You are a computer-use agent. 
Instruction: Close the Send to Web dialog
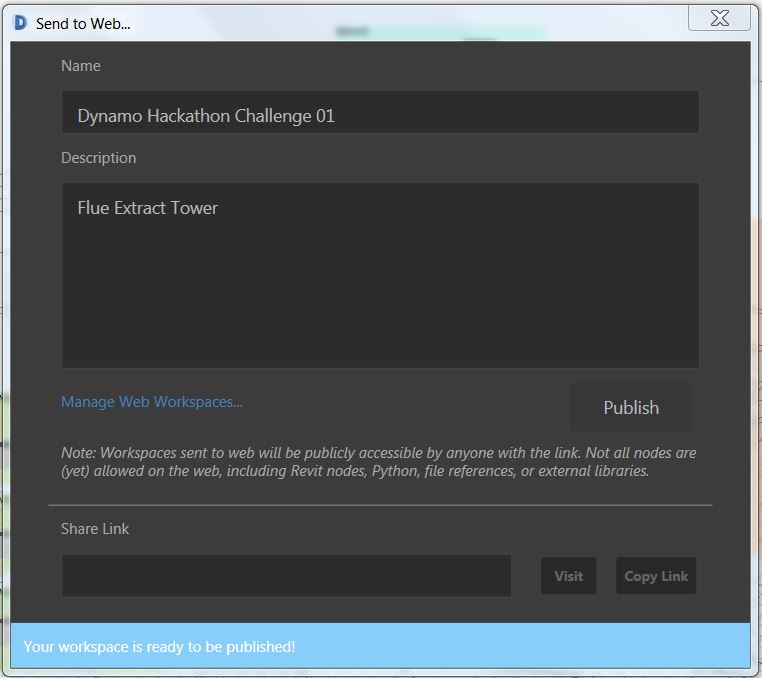(719, 18)
